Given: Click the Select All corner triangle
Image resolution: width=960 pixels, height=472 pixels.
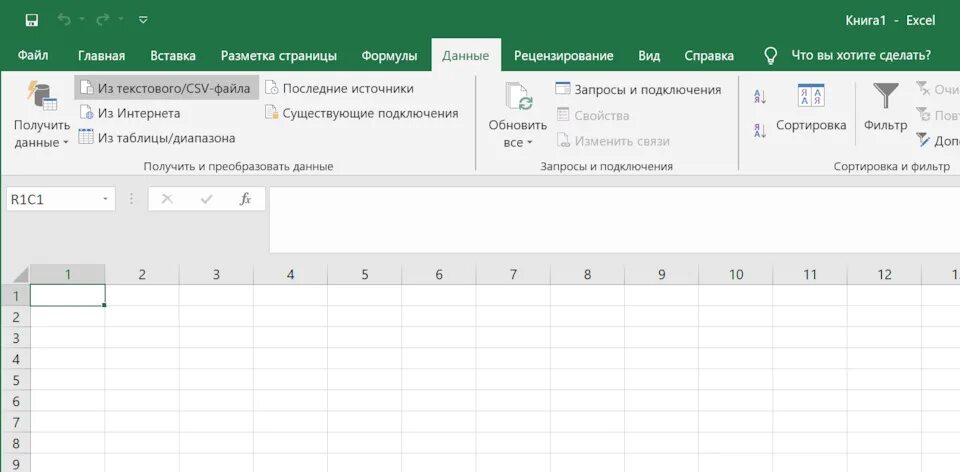Looking at the screenshot, I should pos(21,273).
